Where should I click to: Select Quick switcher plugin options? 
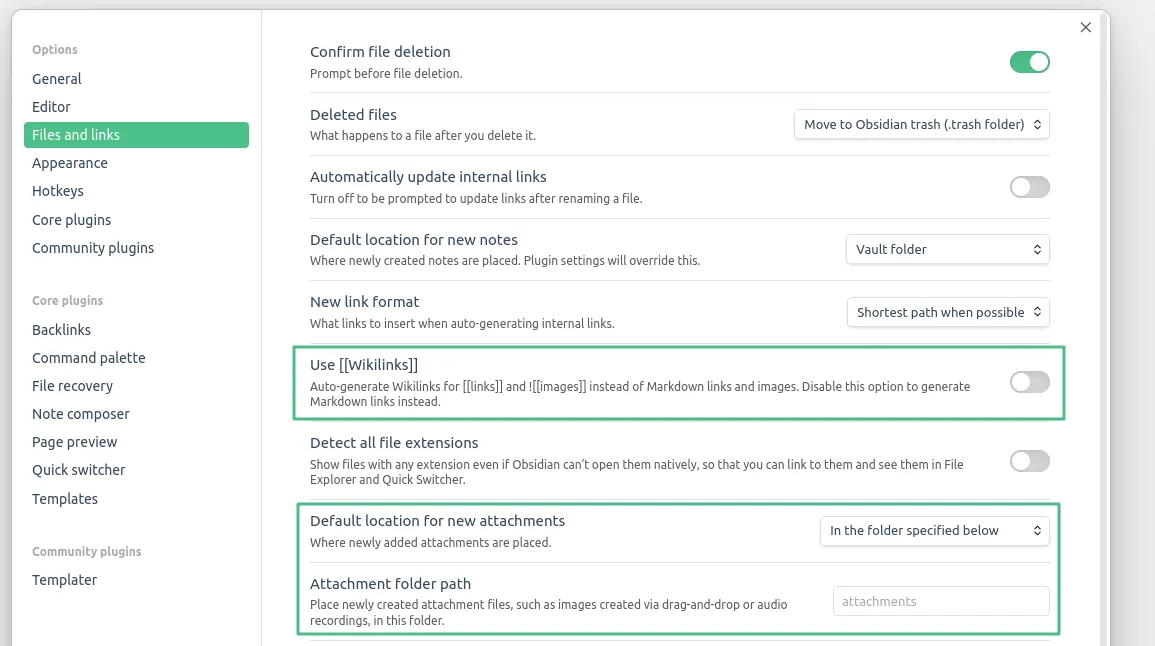click(79, 470)
